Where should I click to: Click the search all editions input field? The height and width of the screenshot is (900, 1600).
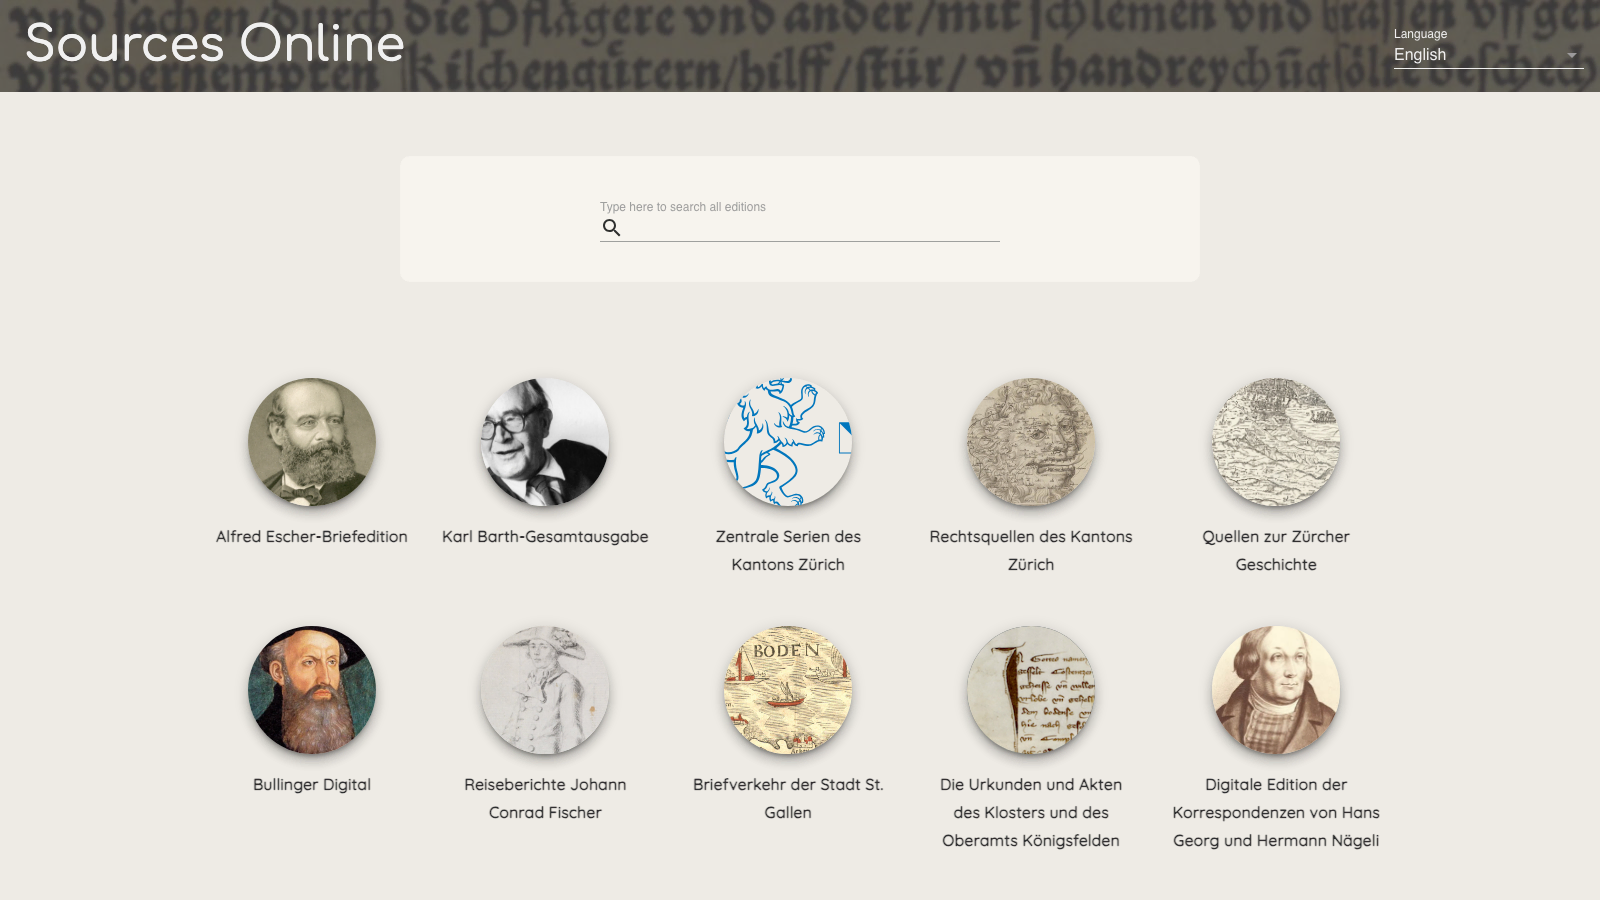800,228
